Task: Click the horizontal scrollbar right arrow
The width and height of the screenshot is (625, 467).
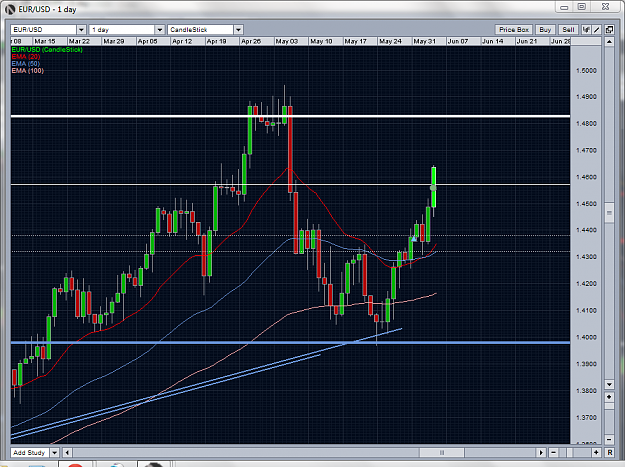Action: pos(541,453)
